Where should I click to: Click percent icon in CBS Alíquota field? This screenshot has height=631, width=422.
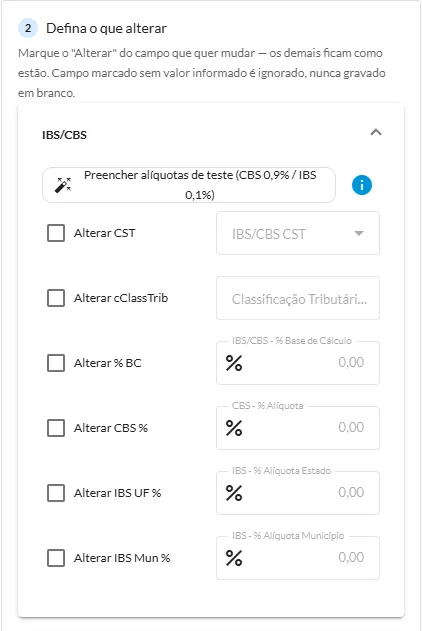(234, 428)
